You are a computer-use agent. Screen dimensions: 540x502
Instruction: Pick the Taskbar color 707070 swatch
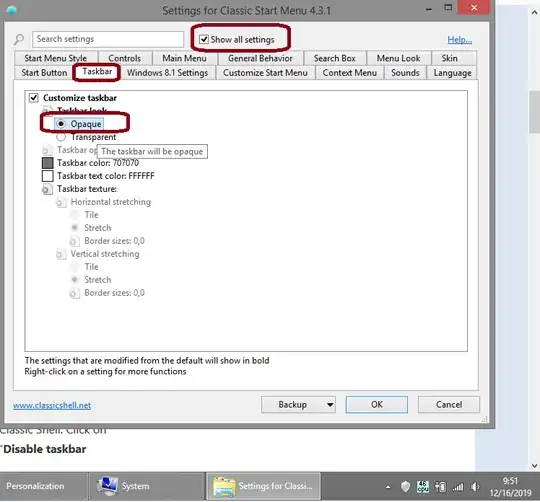(x=48, y=163)
